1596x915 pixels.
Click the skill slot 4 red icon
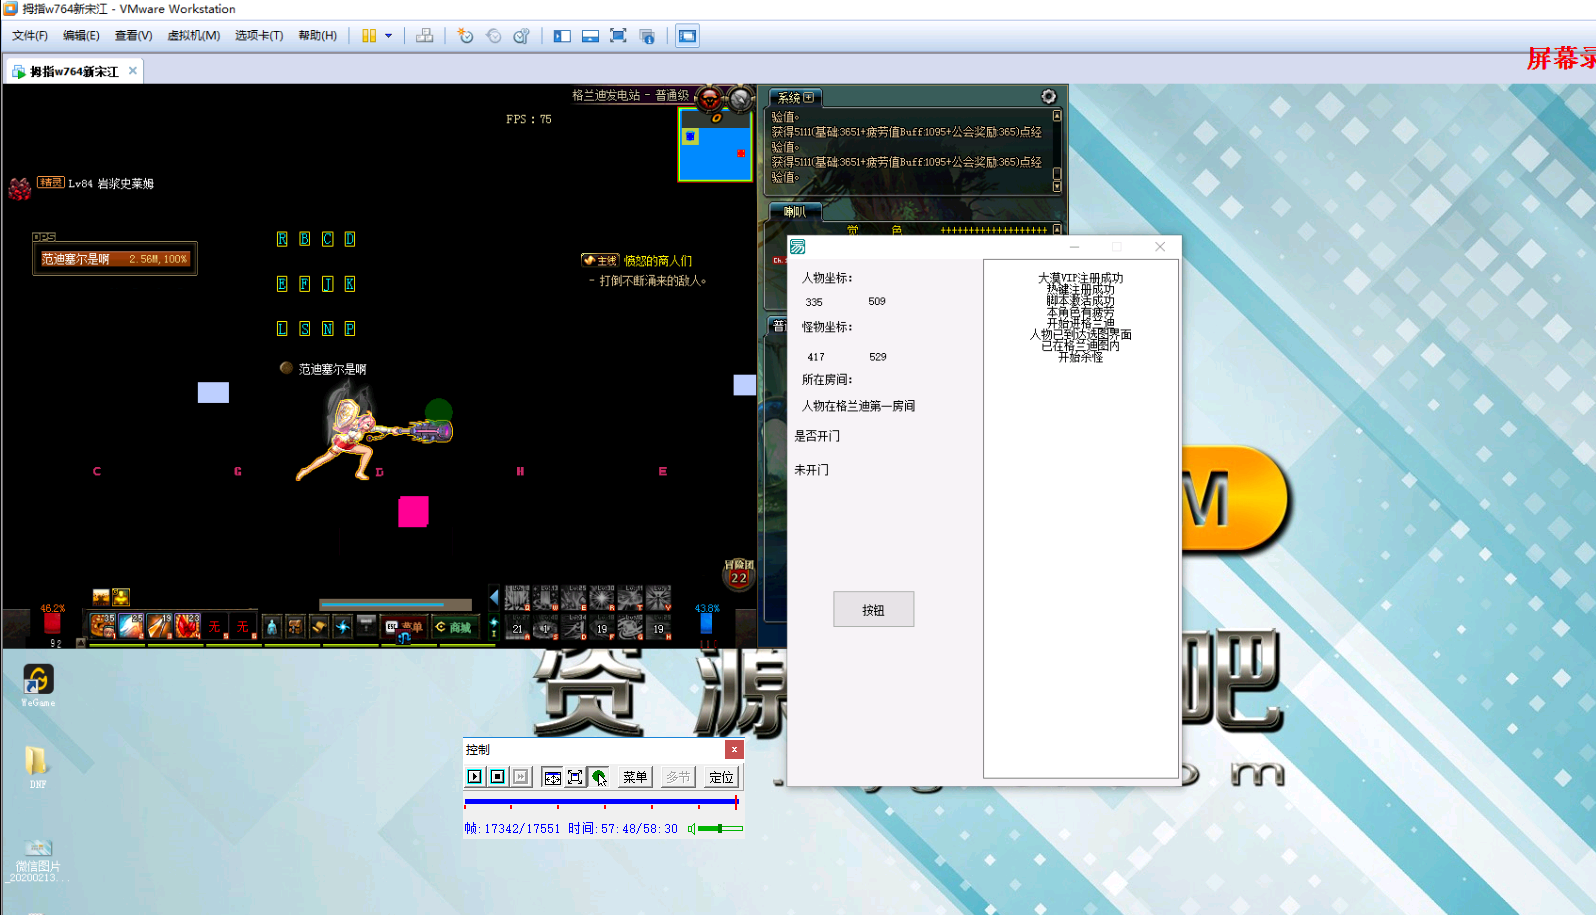tap(188, 626)
